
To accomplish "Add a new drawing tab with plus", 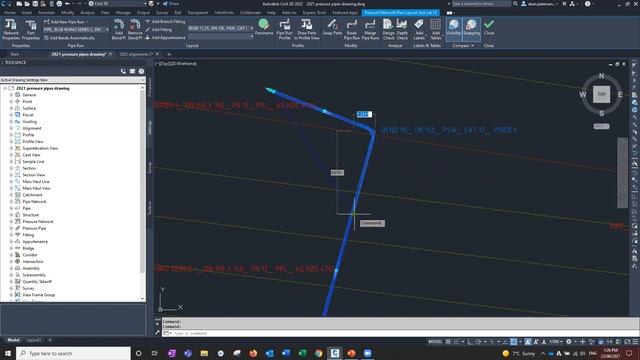I will [x=169, y=54].
